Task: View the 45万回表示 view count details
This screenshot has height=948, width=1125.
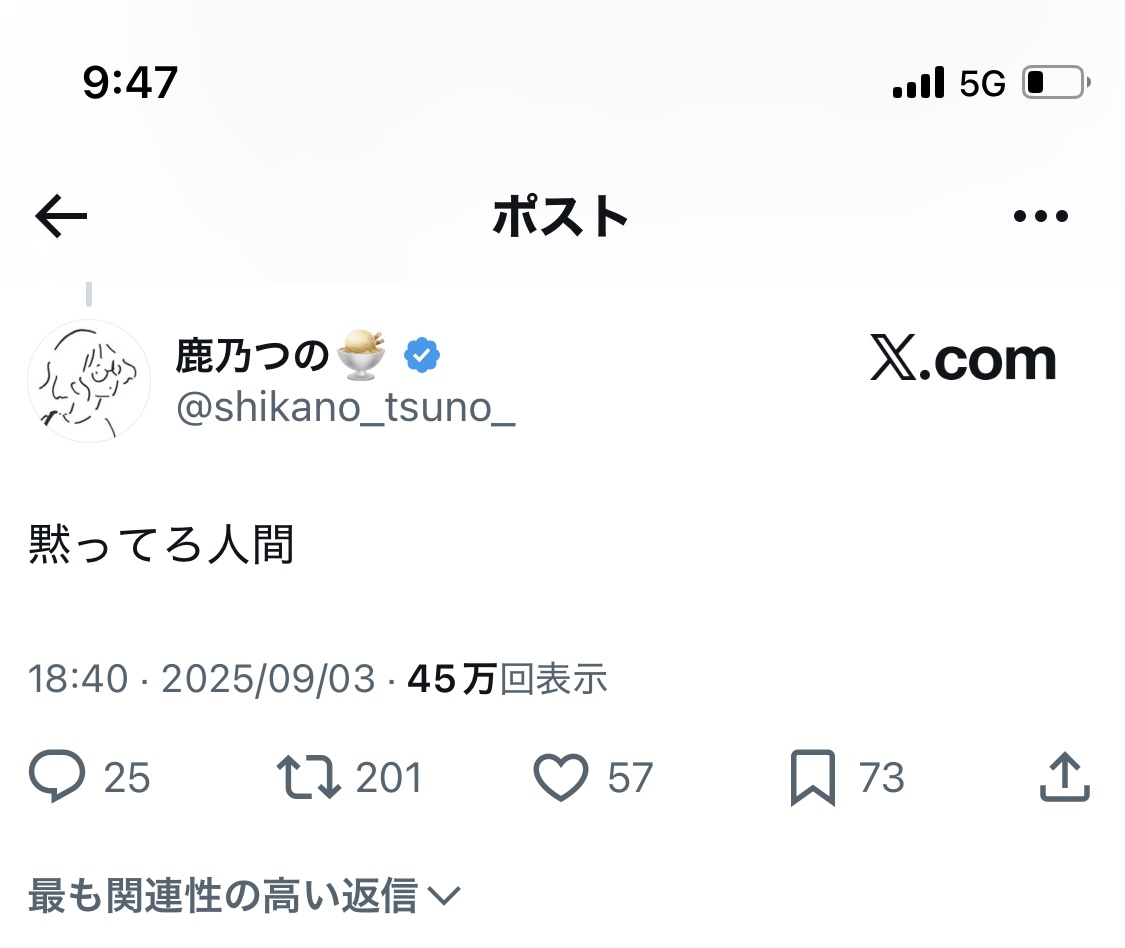Action: pyautogui.click(x=507, y=680)
